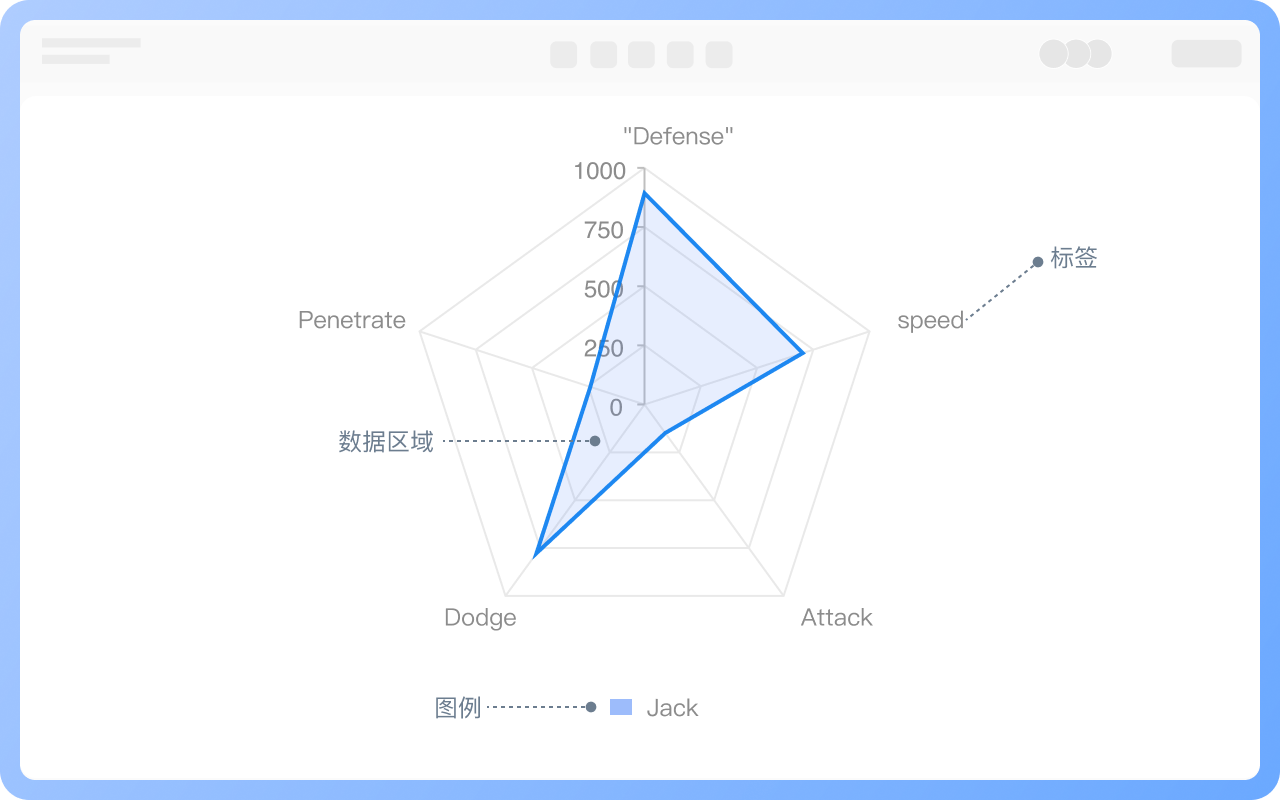Click the 数据区域 annotation label

(x=386, y=441)
